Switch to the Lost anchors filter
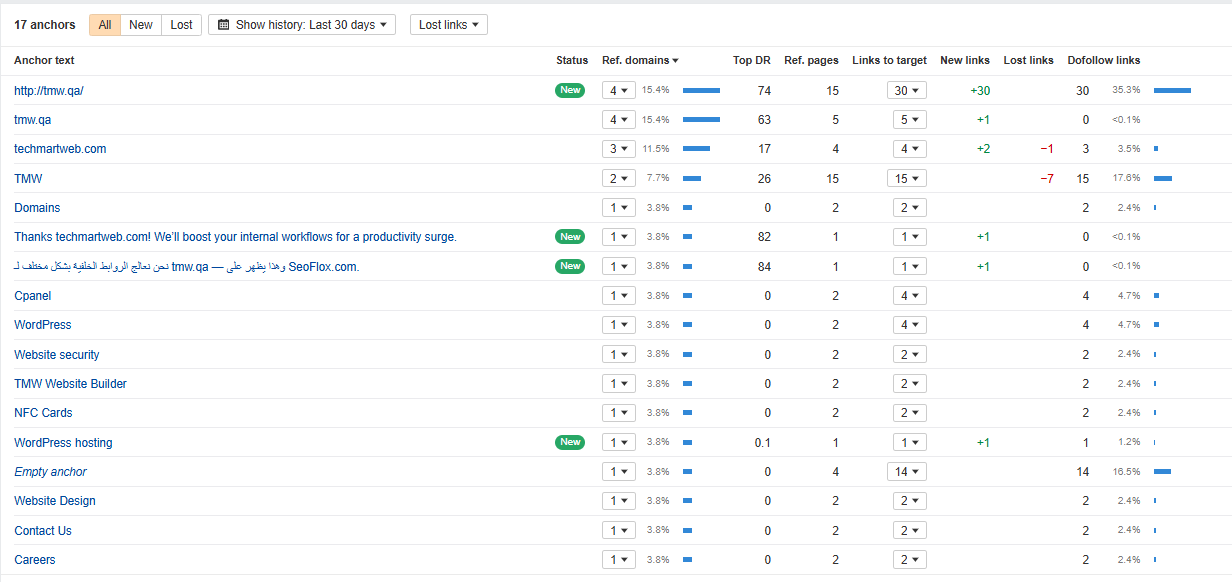The height and width of the screenshot is (582, 1232). (x=181, y=25)
